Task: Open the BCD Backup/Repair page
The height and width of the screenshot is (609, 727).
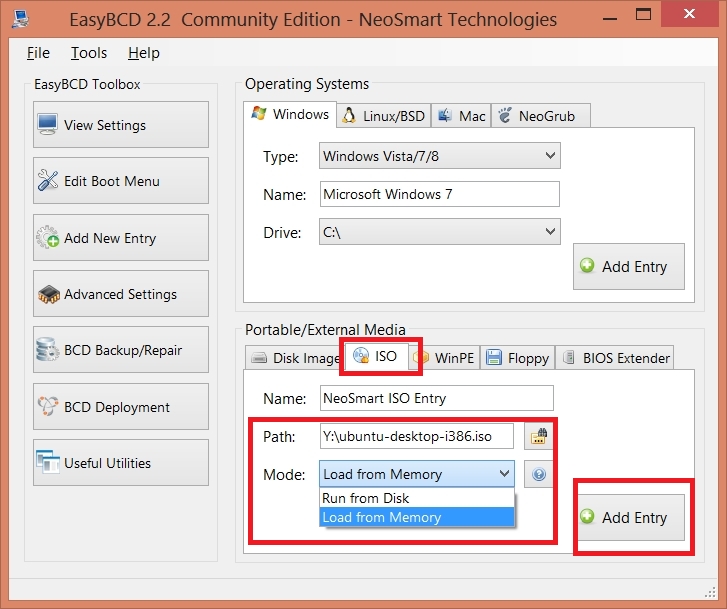Action: [x=121, y=350]
